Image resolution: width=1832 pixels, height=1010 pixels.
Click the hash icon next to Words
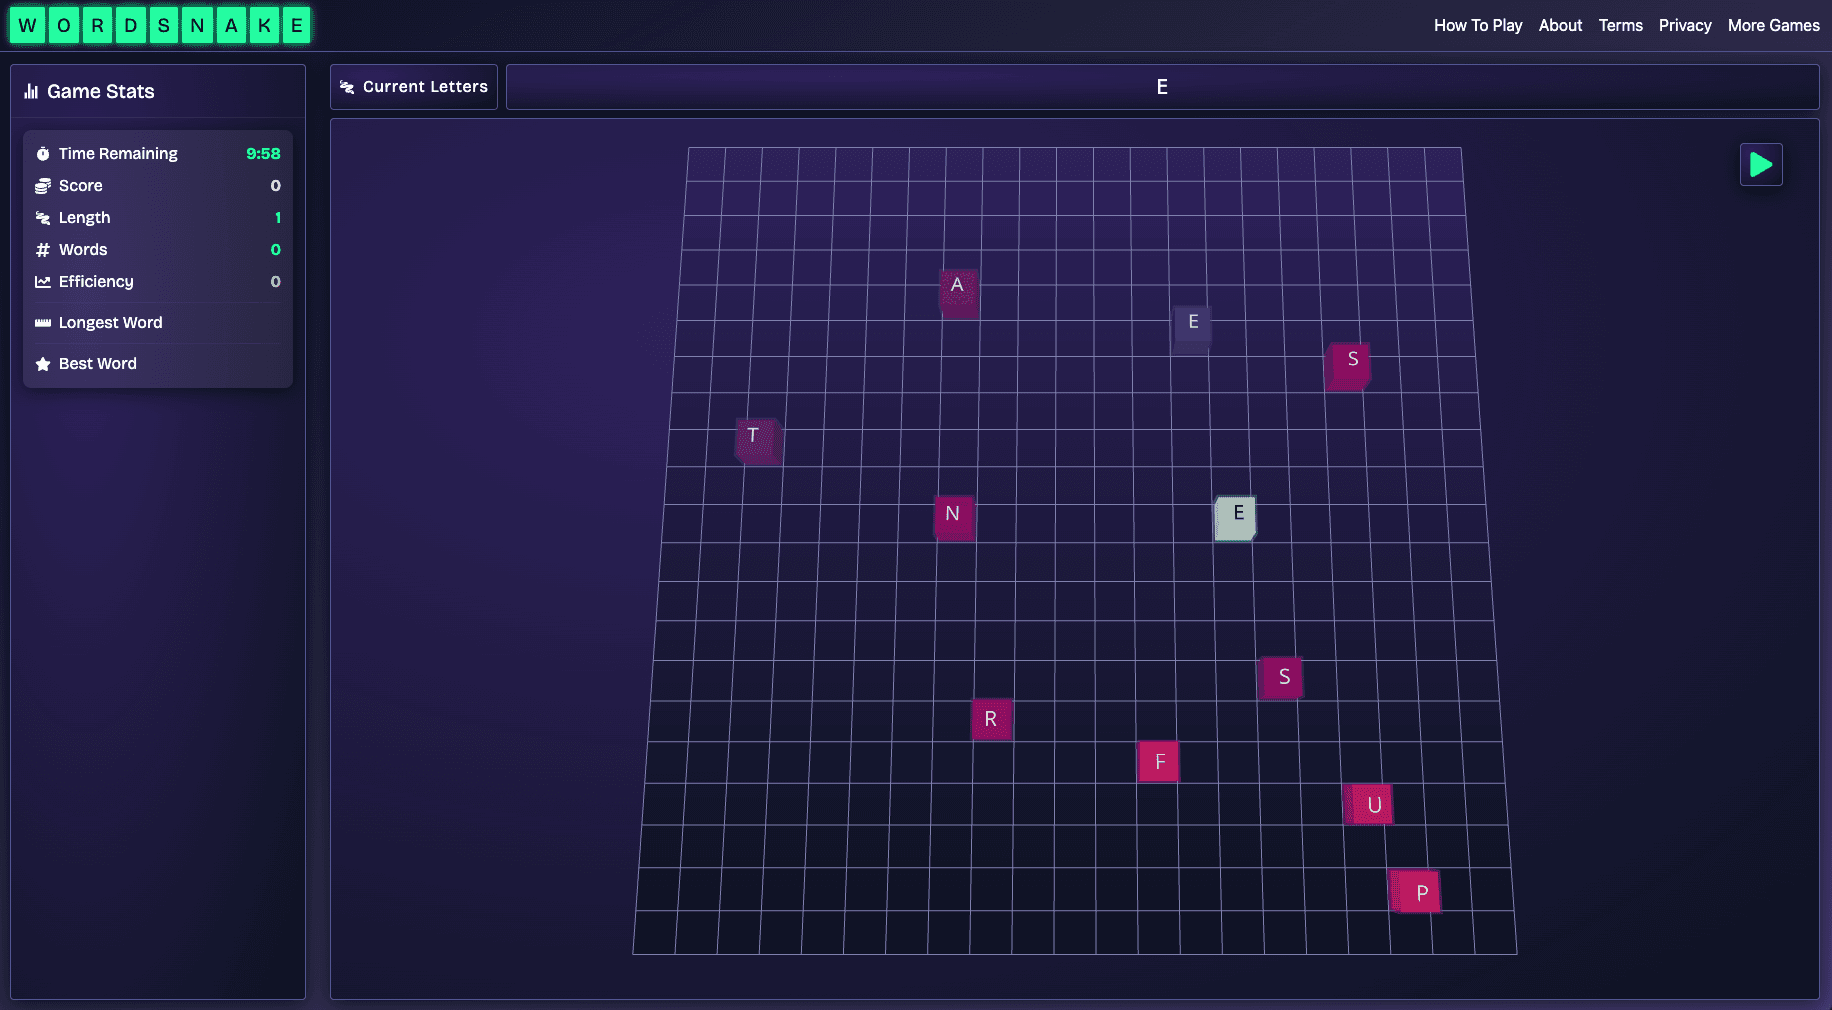click(43, 250)
